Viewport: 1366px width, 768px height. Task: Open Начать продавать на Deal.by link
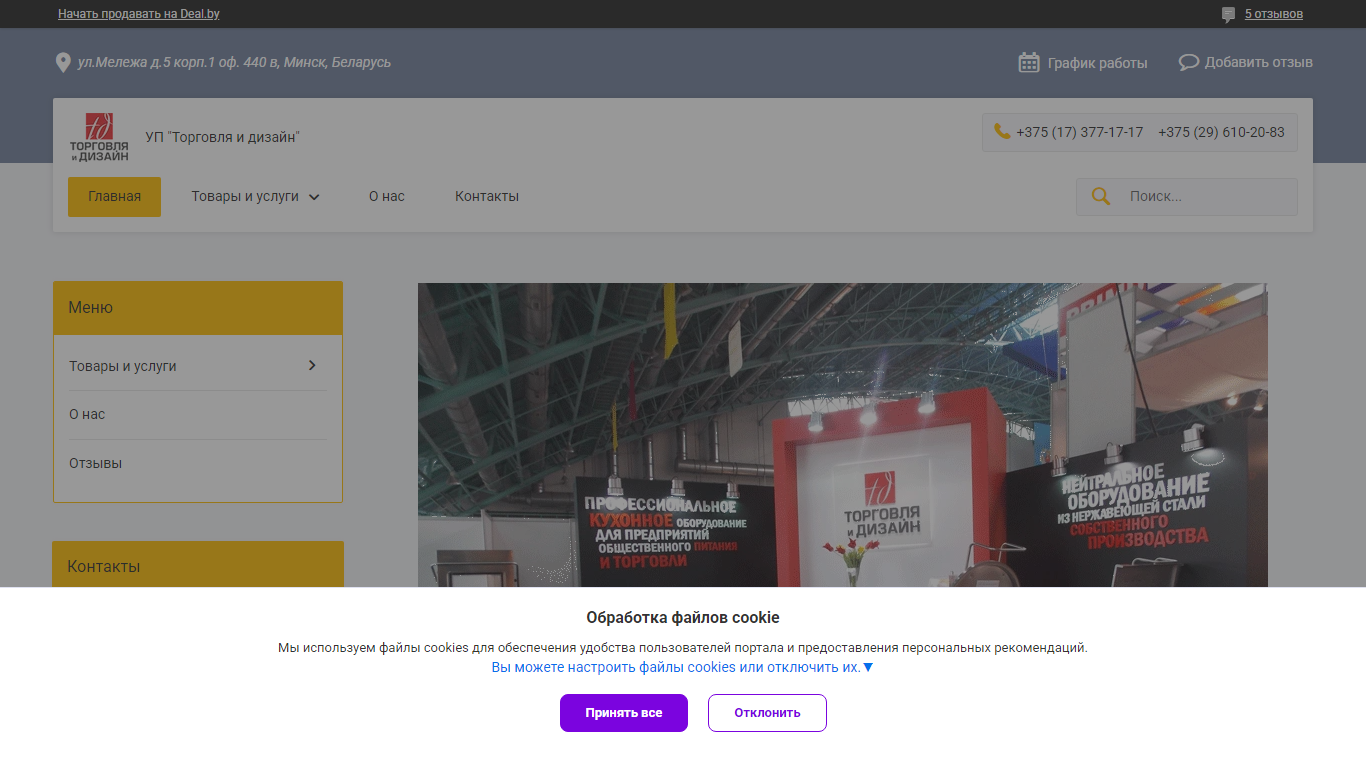(x=139, y=14)
